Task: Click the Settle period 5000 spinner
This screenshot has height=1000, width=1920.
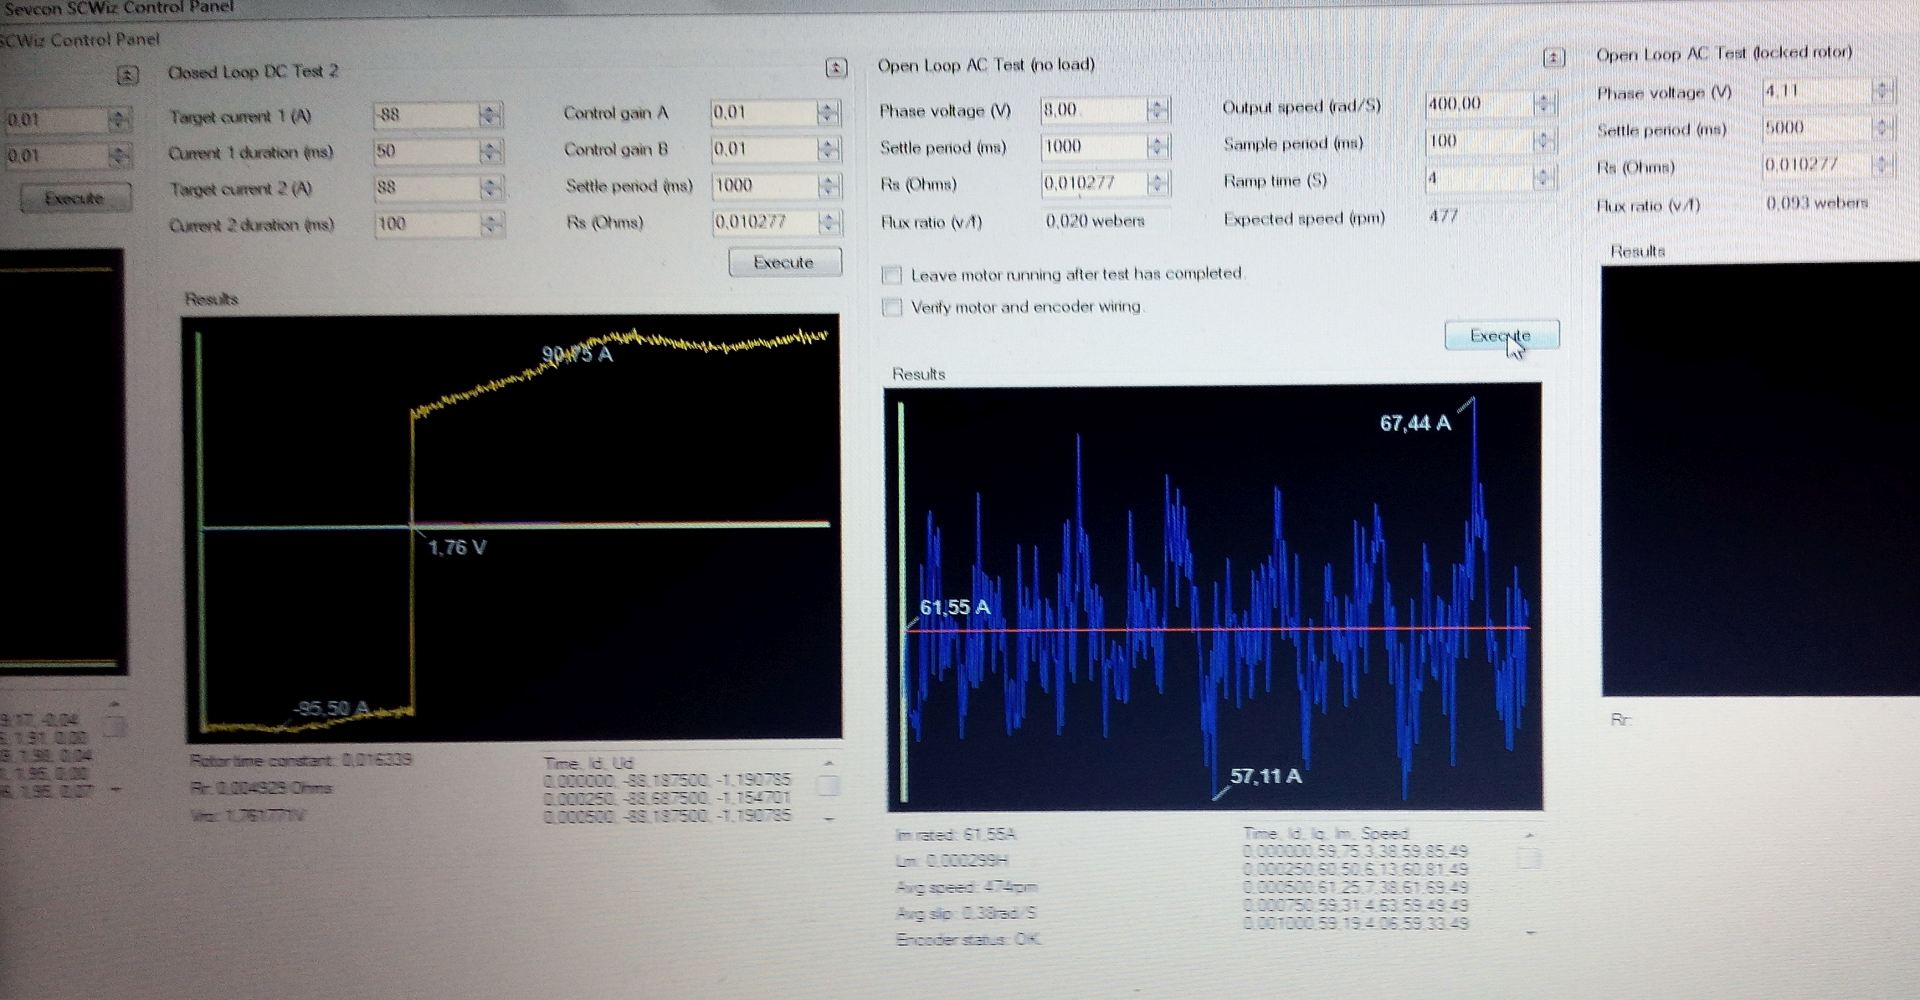Action: click(x=1881, y=128)
